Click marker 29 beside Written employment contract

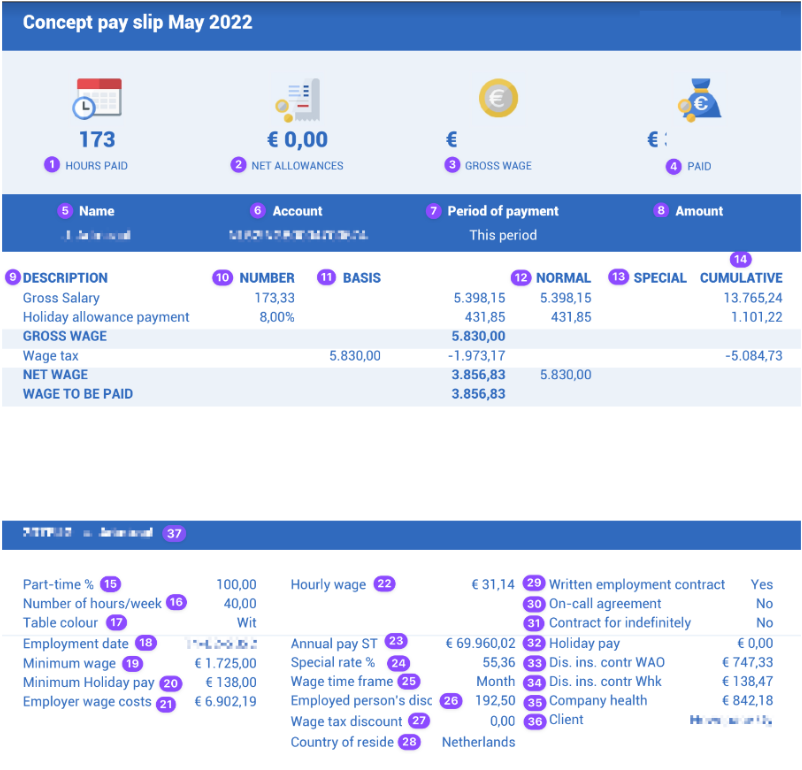pyautogui.click(x=534, y=584)
